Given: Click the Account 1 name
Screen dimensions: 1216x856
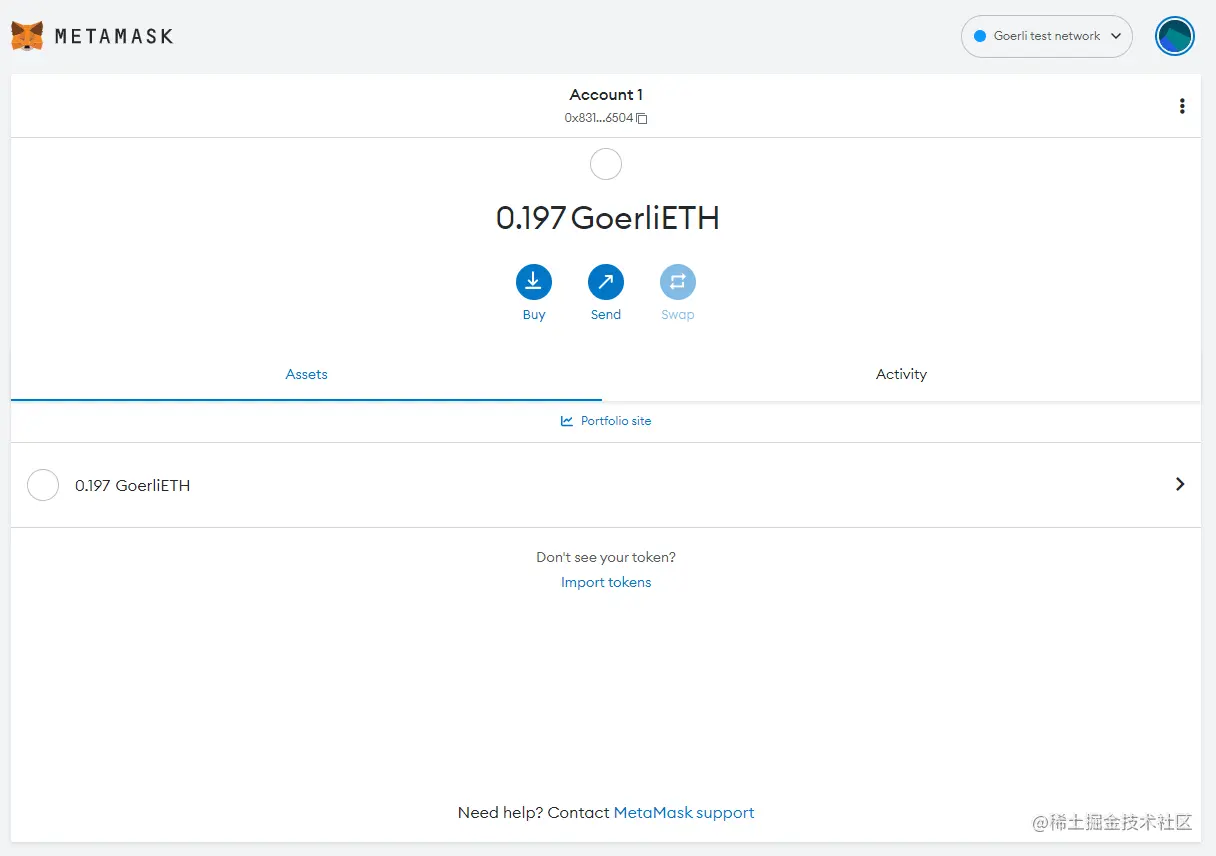Looking at the screenshot, I should [x=606, y=95].
